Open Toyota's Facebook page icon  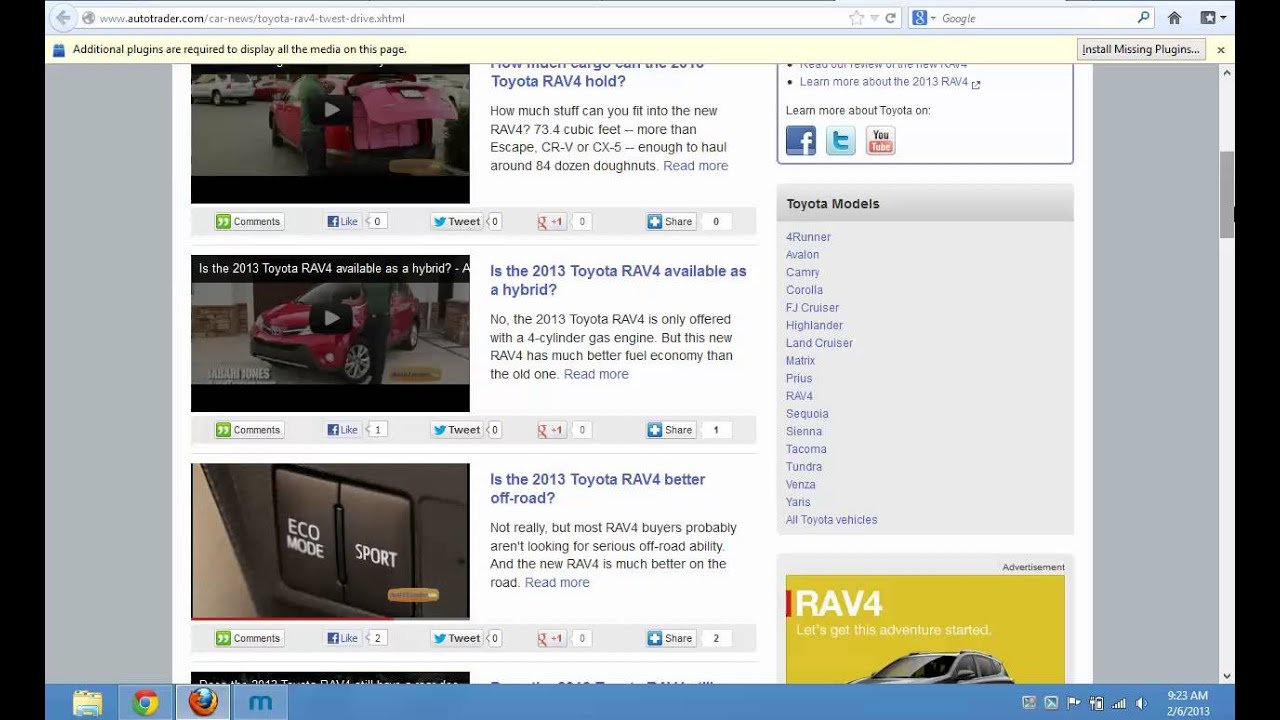click(x=801, y=141)
